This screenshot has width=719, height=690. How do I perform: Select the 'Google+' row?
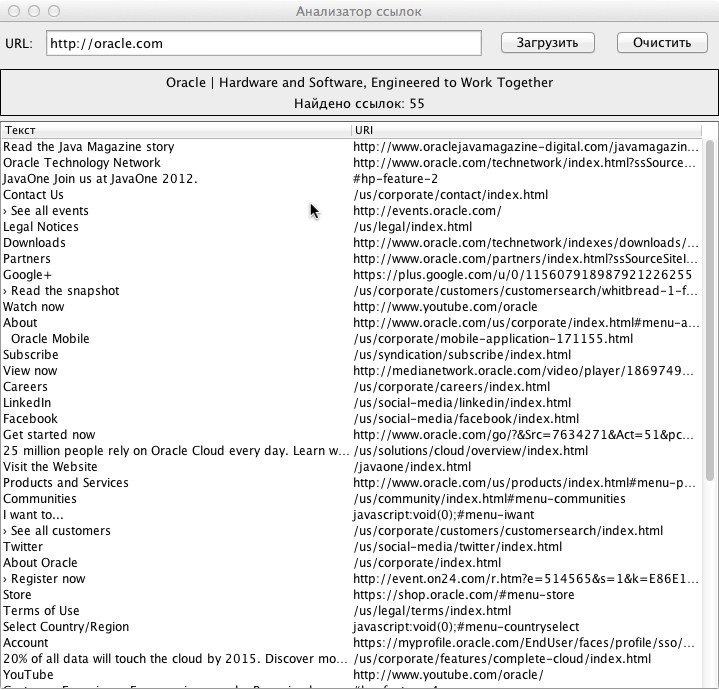click(352, 275)
